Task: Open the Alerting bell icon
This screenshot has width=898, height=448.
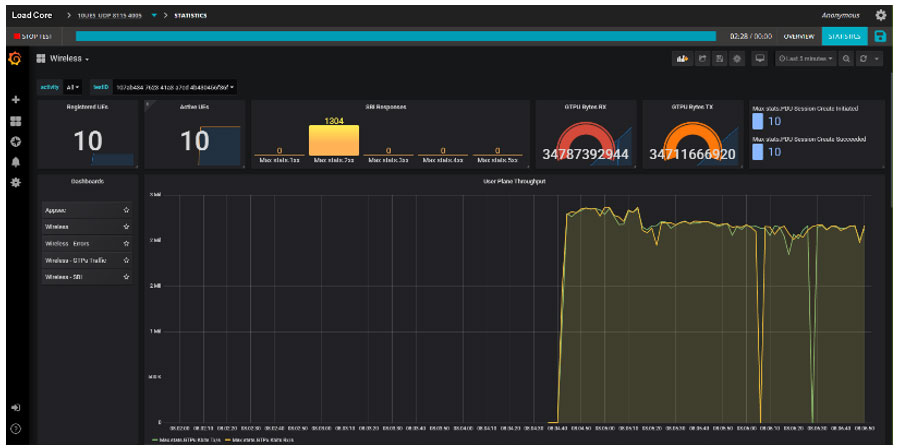Action: tap(15, 162)
